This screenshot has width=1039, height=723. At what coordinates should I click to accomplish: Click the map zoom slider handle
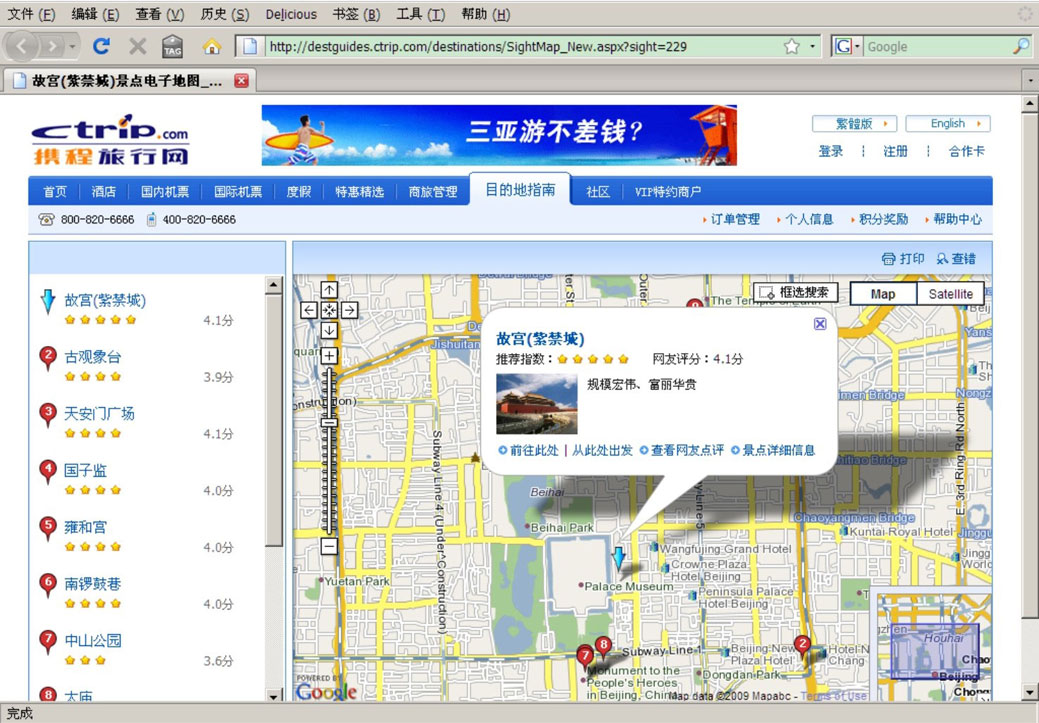tap(329, 422)
